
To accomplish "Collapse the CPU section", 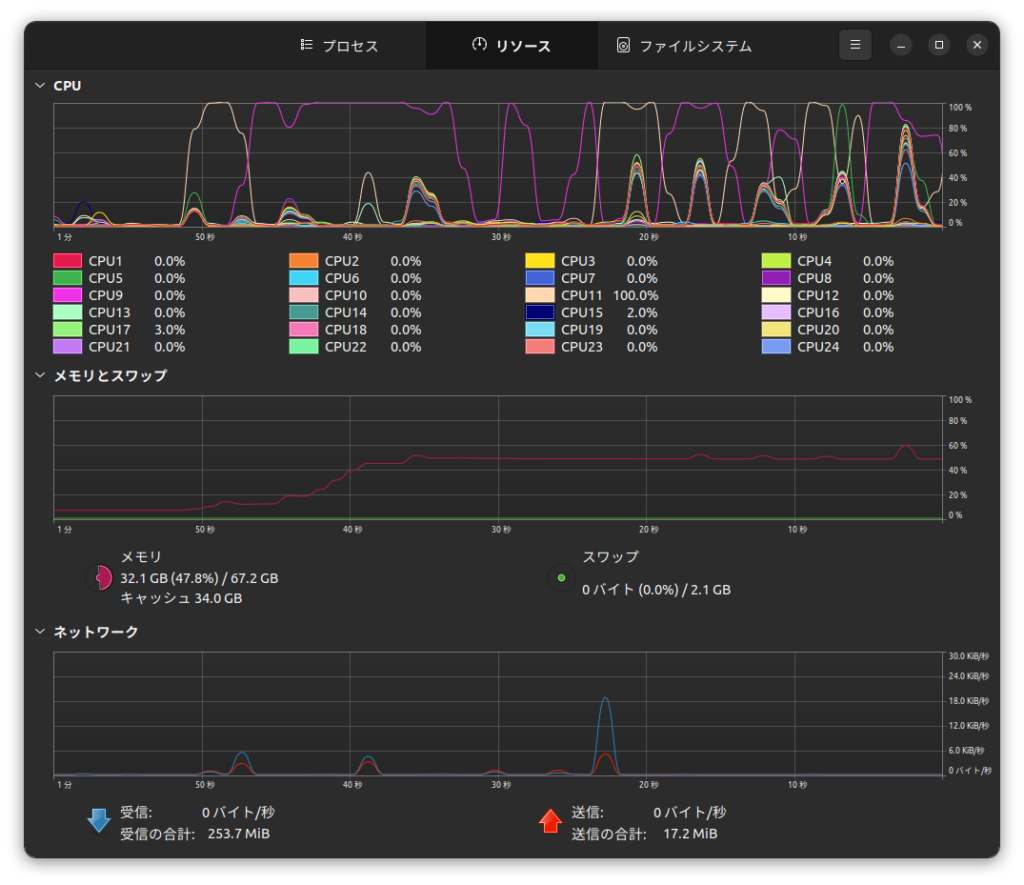I will (x=39, y=86).
